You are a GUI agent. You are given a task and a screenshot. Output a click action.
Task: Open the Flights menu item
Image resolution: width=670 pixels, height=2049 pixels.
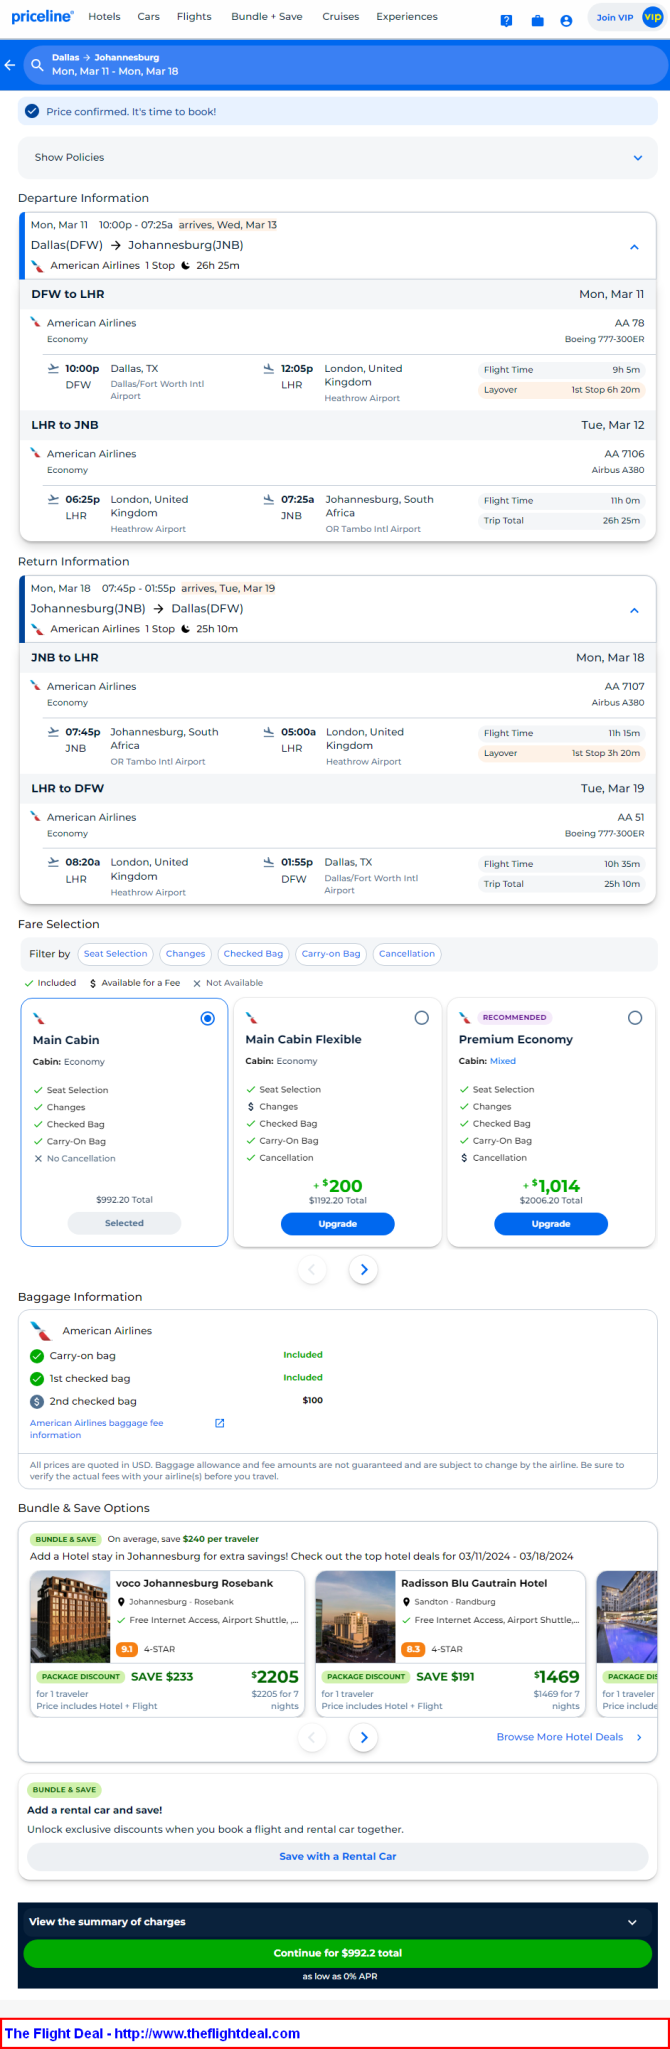pos(194,17)
